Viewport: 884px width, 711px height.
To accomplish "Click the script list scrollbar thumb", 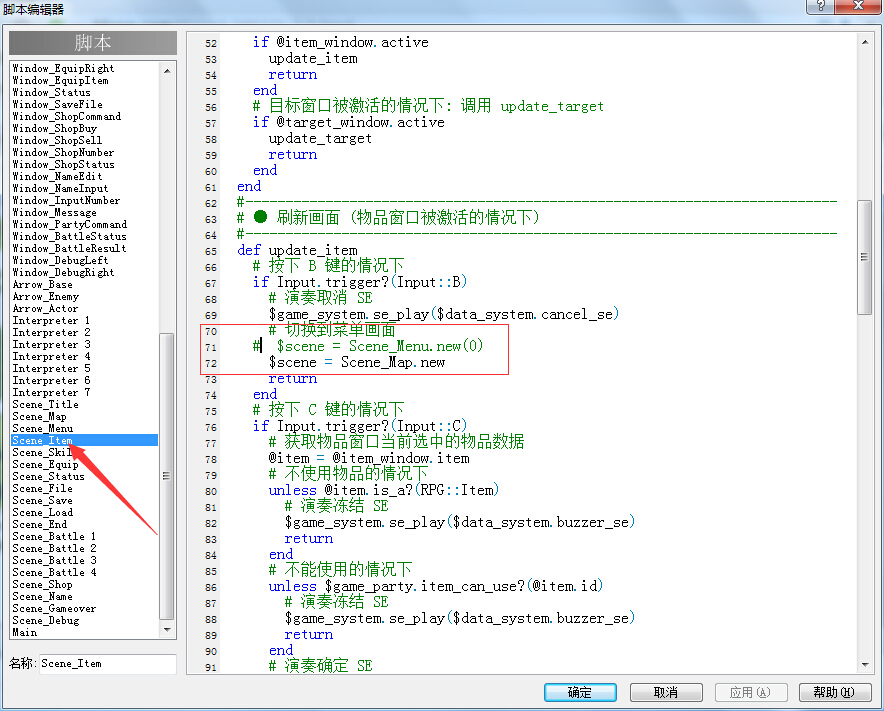I will pyautogui.click(x=167, y=476).
